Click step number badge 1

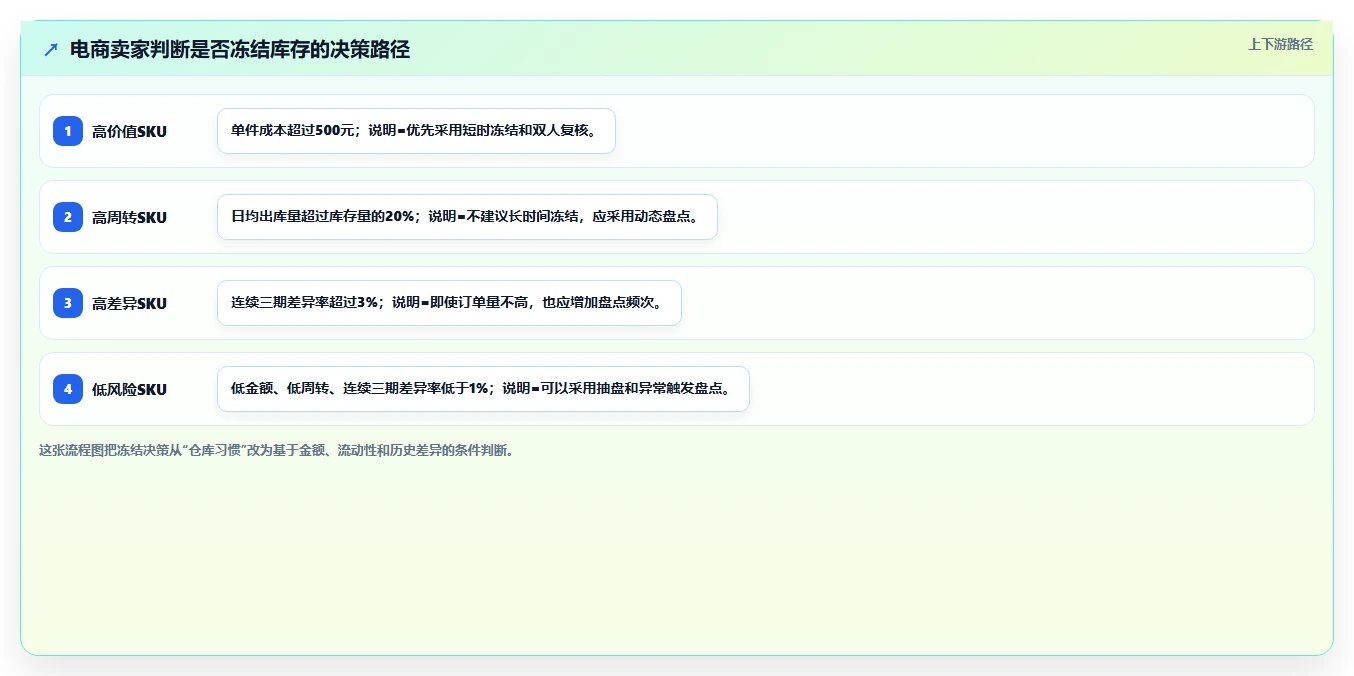[x=68, y=131]
